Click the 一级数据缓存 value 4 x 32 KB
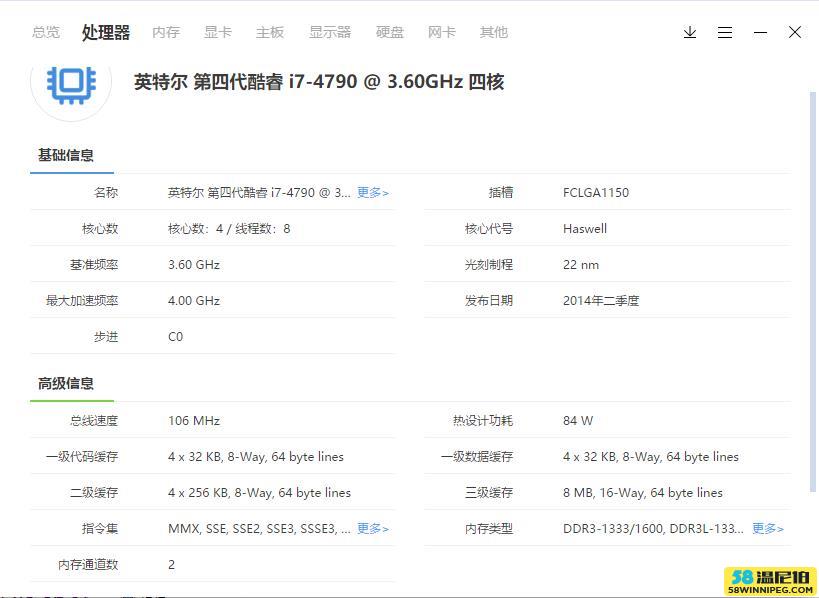This screenshot has width=819, height=598. (651, 457)
